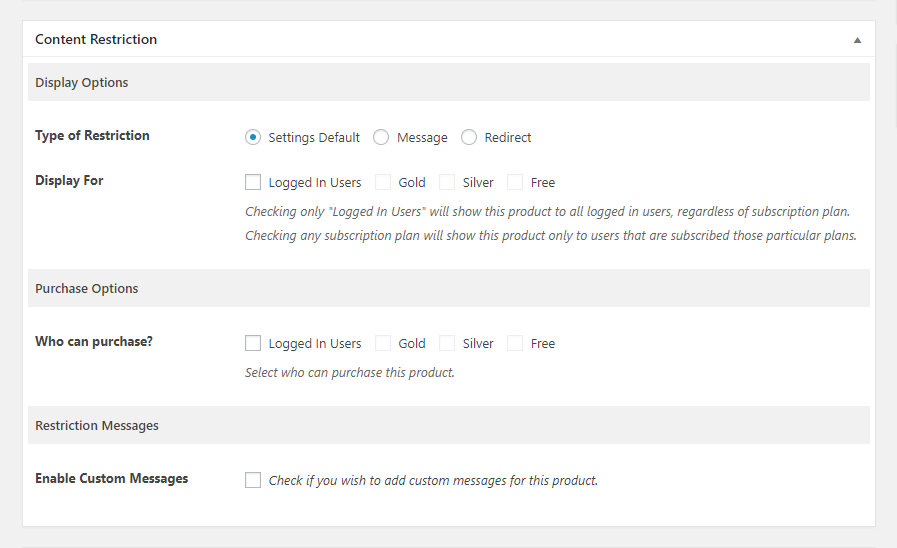
Task: Enable Custom Messages checkbox
Action: pos(253,480)
